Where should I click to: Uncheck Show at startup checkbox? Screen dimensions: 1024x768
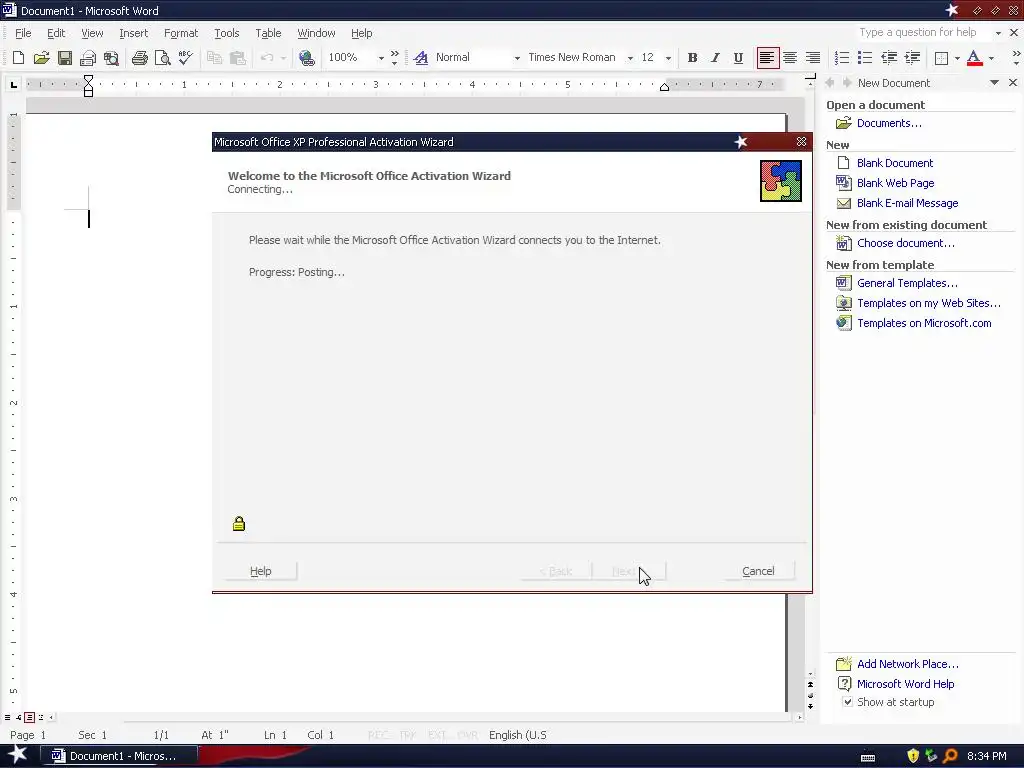click(x=847, y=702)
